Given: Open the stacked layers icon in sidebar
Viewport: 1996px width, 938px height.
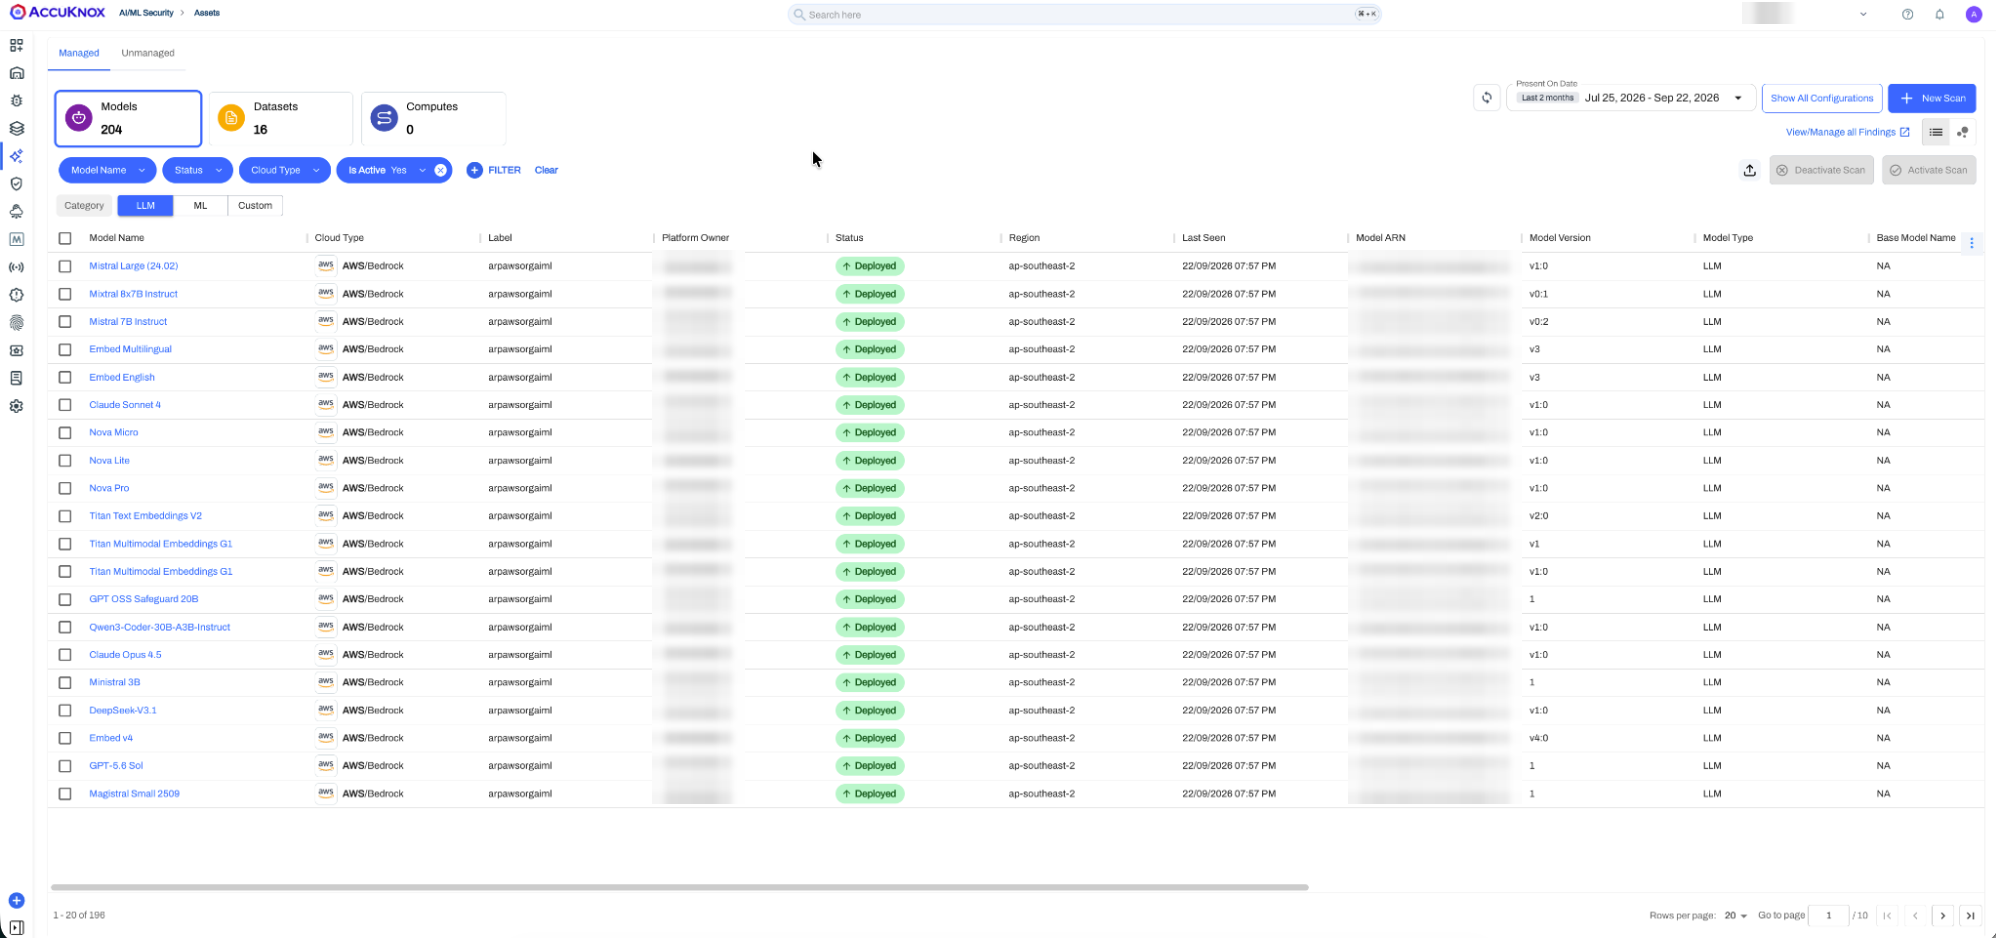Looking at the screenshot, I should (16, 128).
